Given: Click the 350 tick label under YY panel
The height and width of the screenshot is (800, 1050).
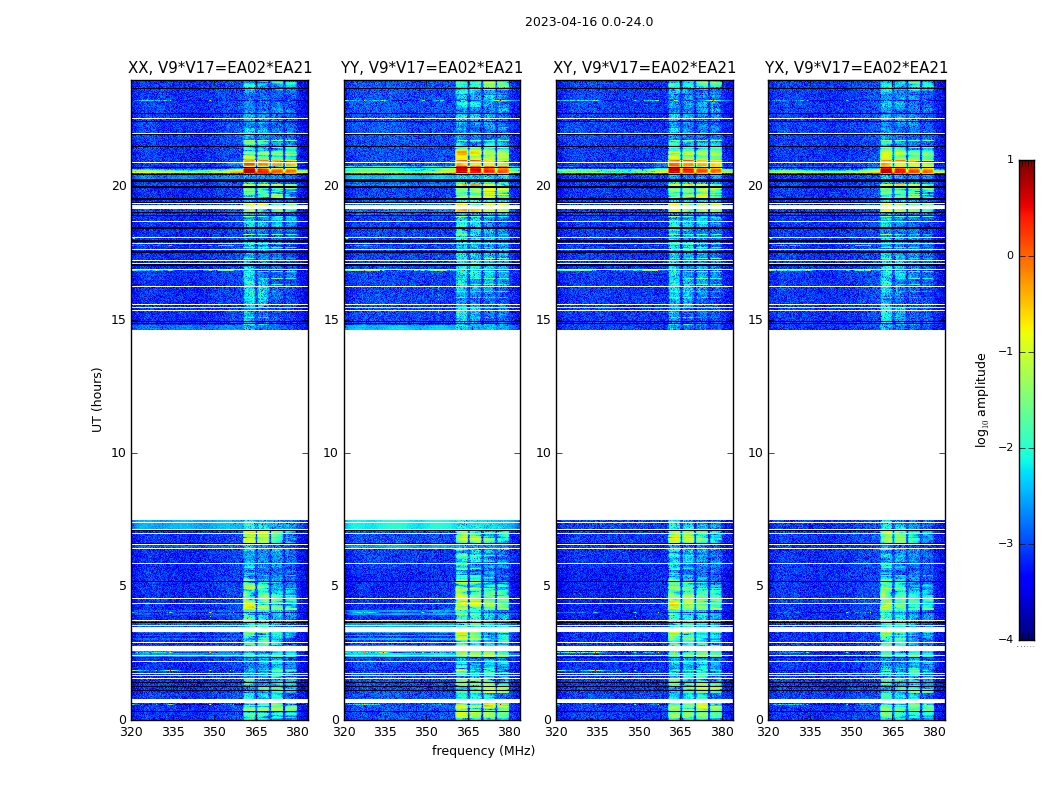Looking at the screenshot, I should (x=426, y=732).
